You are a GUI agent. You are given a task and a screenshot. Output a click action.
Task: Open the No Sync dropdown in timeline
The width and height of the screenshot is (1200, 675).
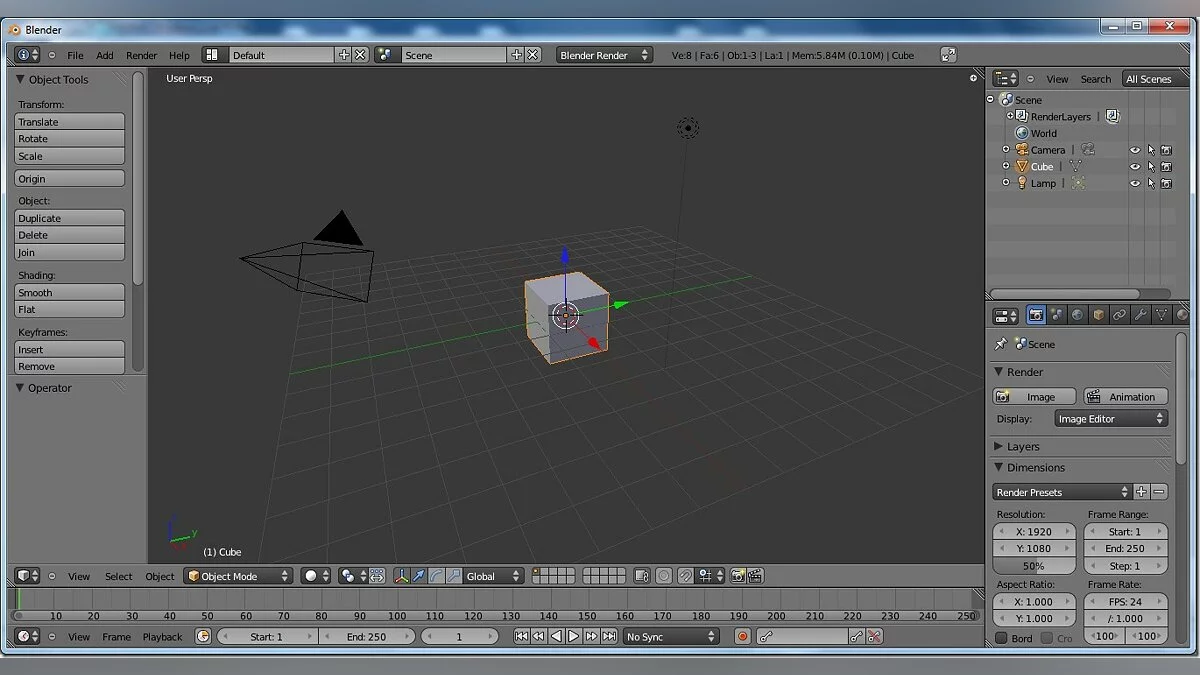(x=670, y=636)
